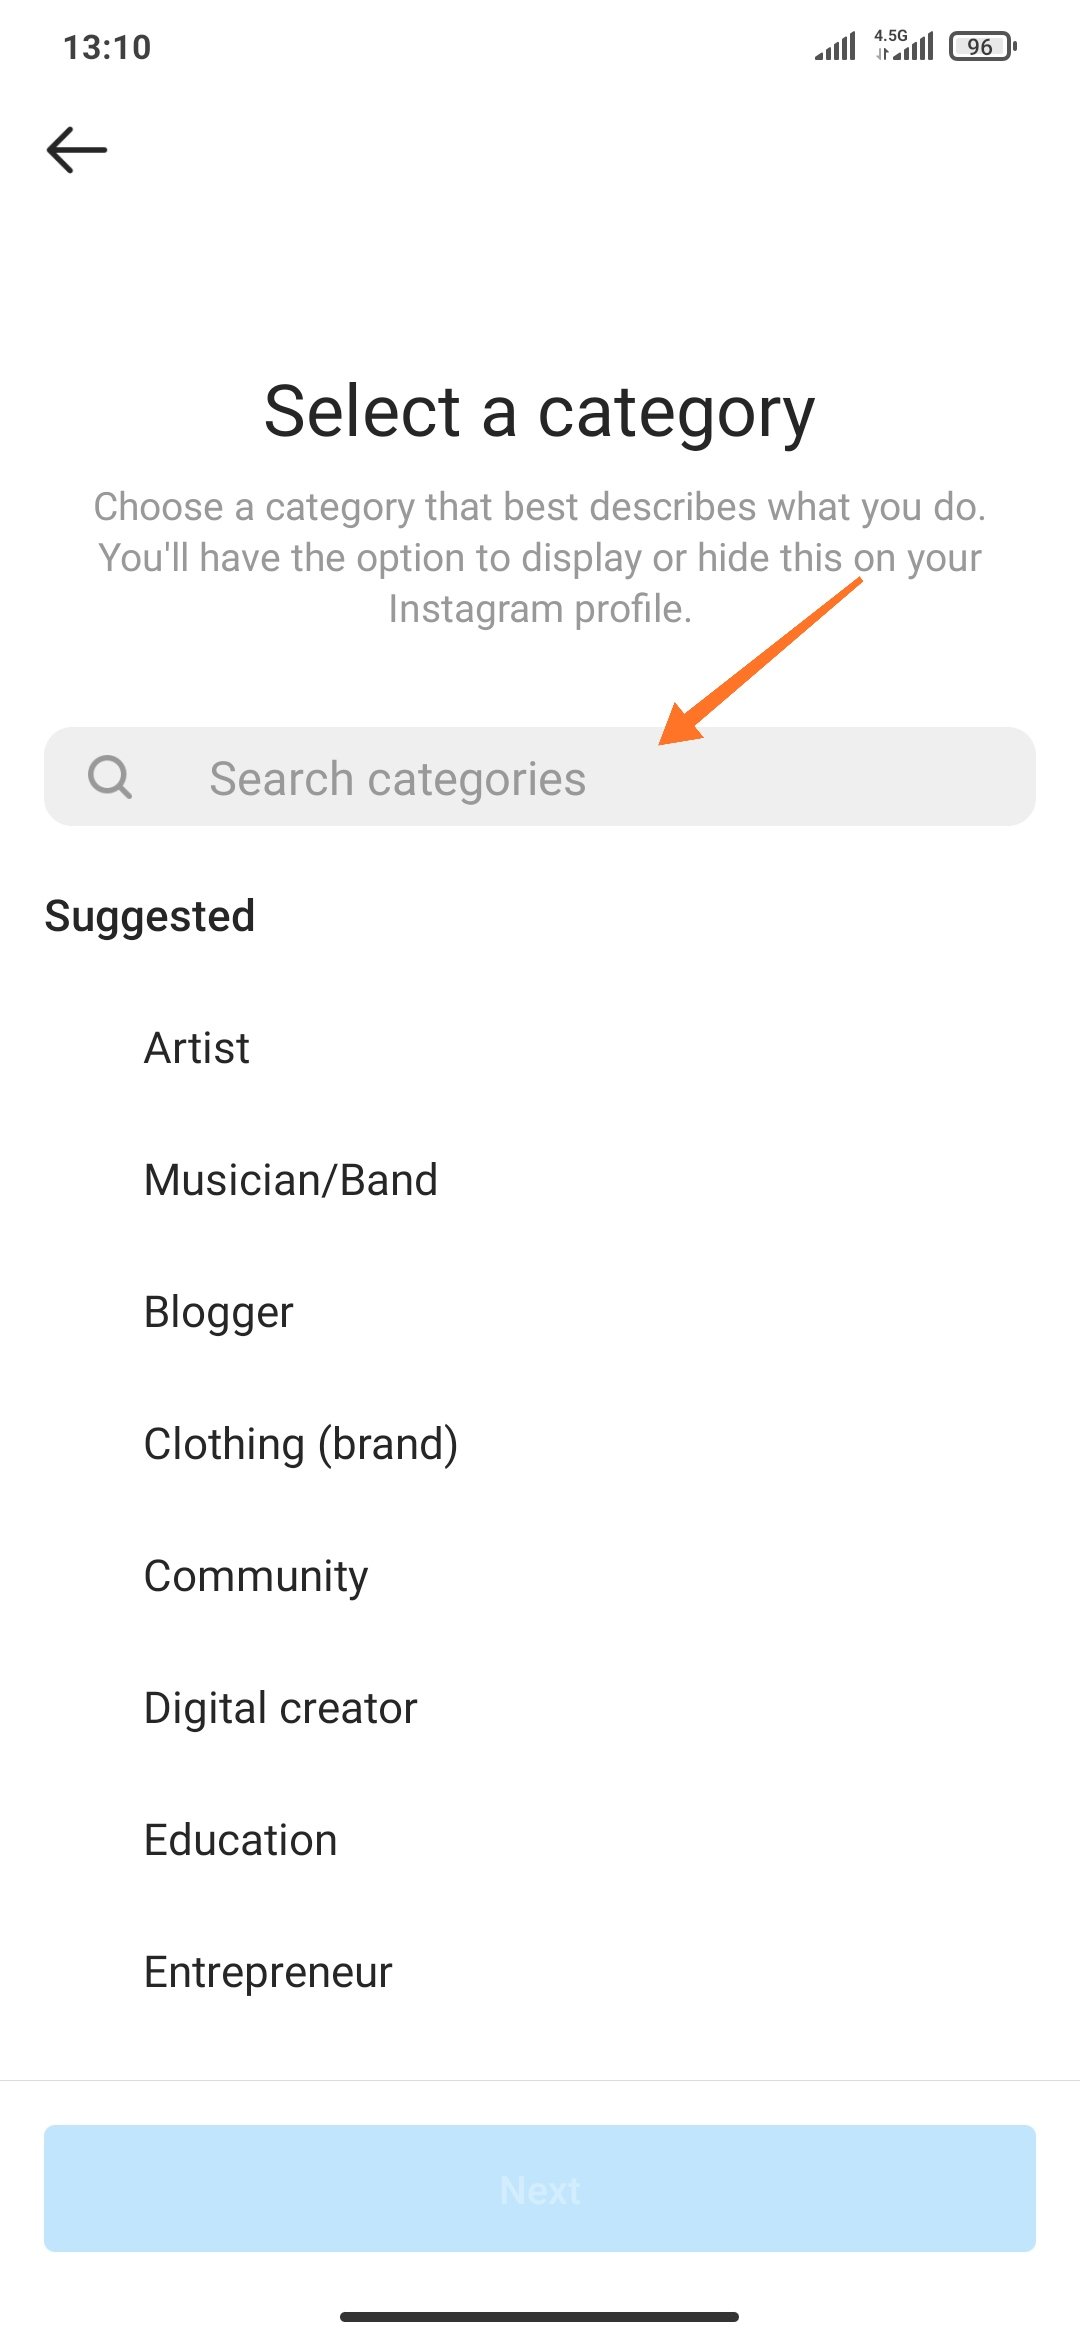Click the Select a category heading
Screen dimensions: 1080x2340
[x=540, y=411]
